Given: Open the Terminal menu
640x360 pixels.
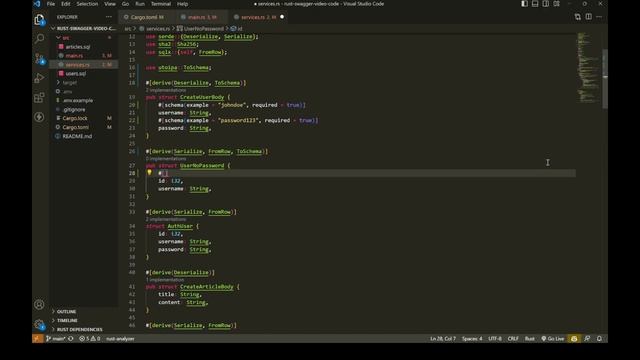Looking at the screenshot, I should click(161, 4).
